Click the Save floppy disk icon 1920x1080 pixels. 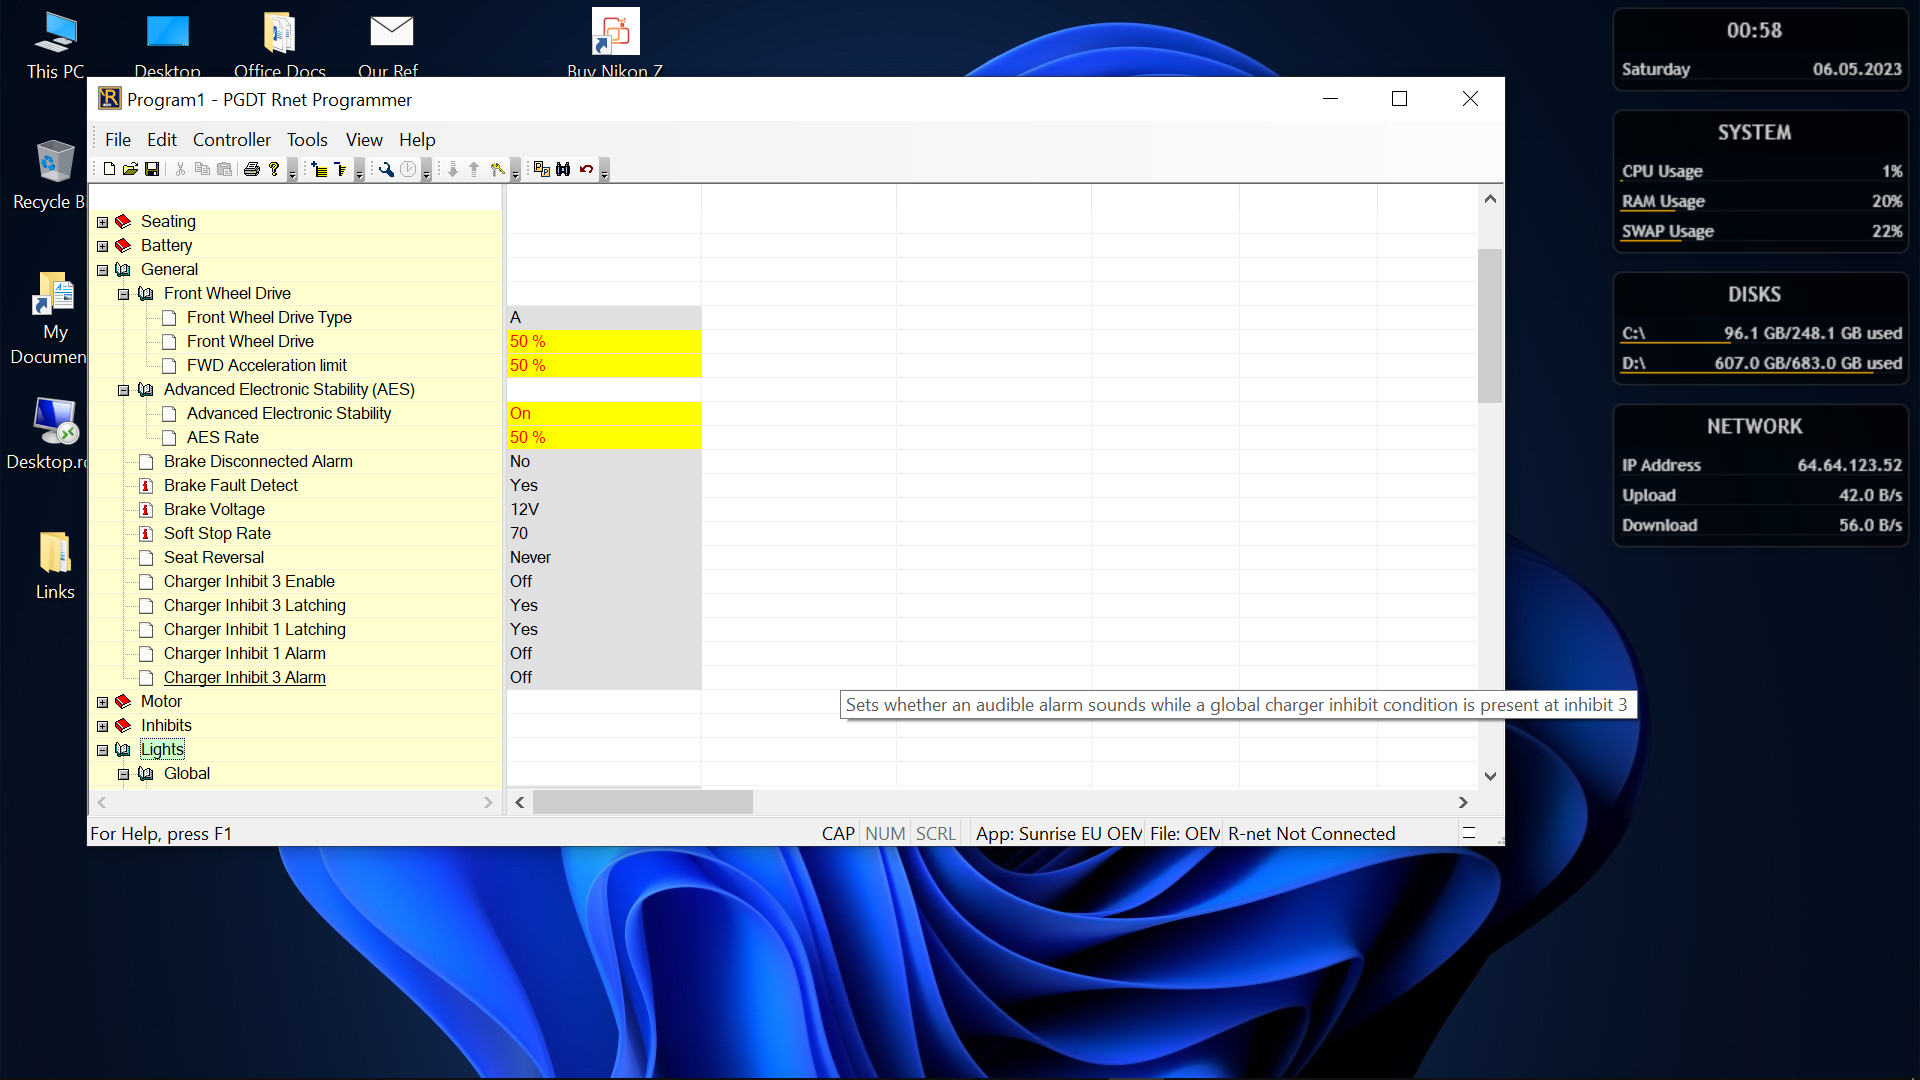(x=152, y=169)
